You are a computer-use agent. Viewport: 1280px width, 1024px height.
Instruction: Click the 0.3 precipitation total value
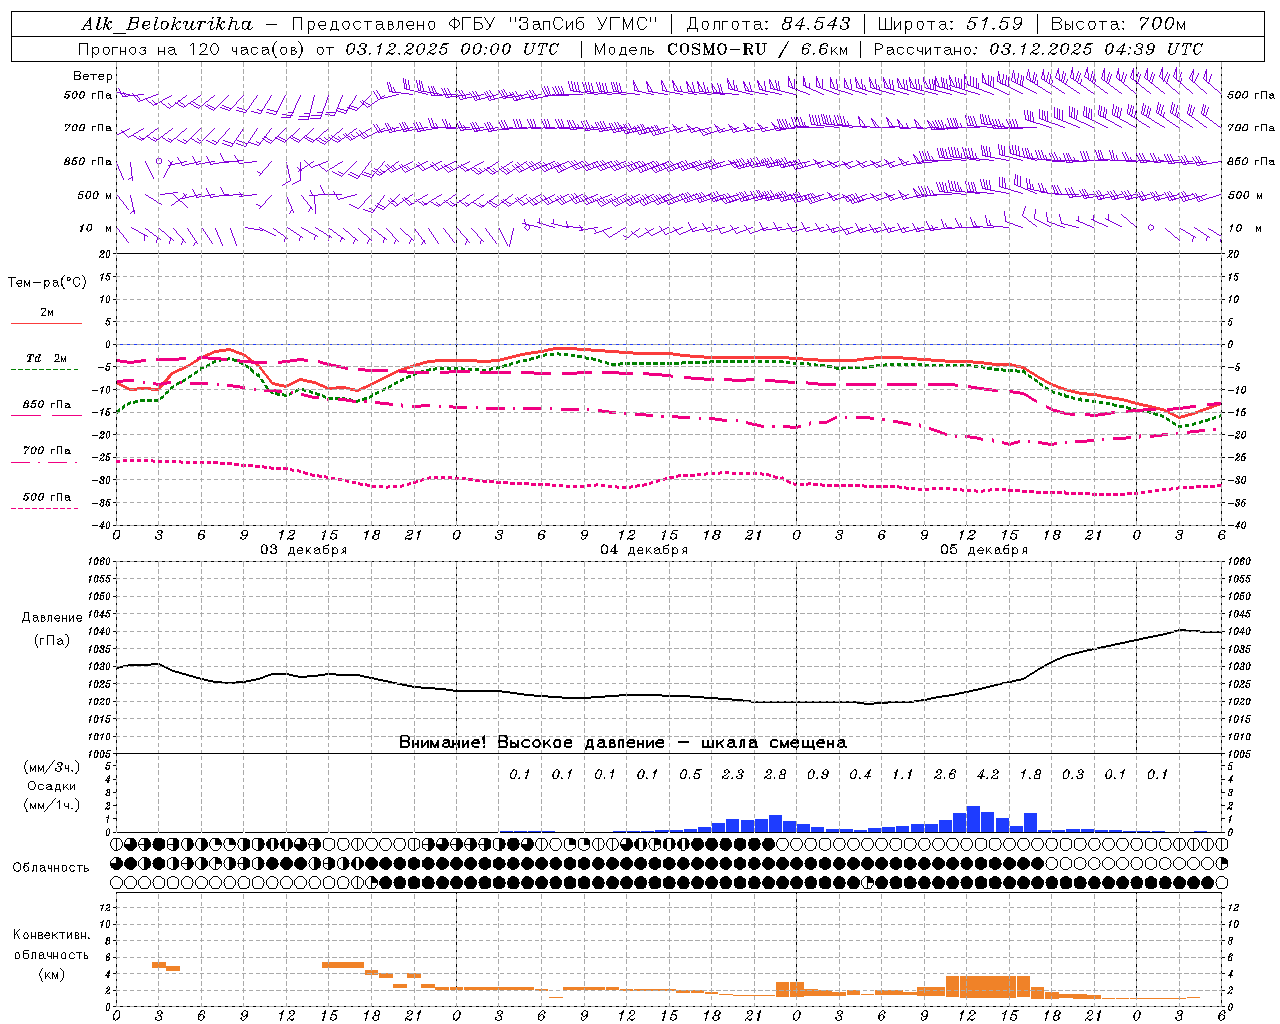[x=1073, y=775]
